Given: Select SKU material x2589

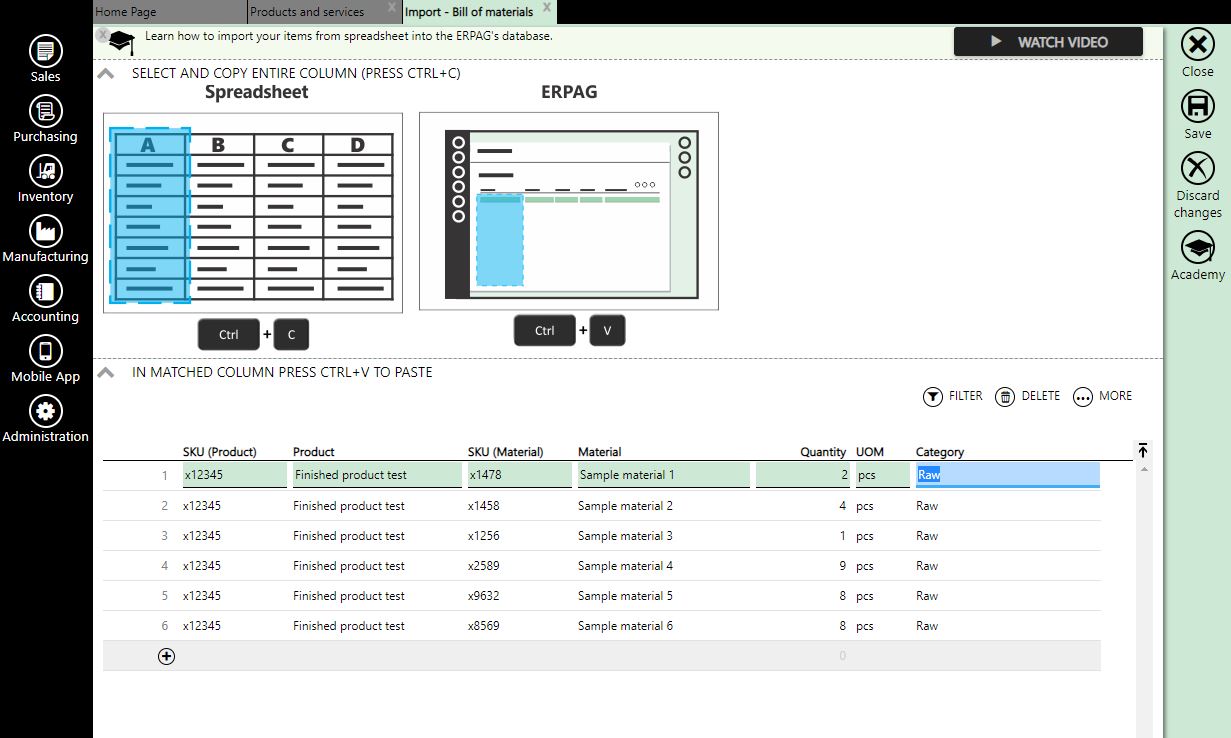Looking at the screenshot, I should (x=484, y=566).
